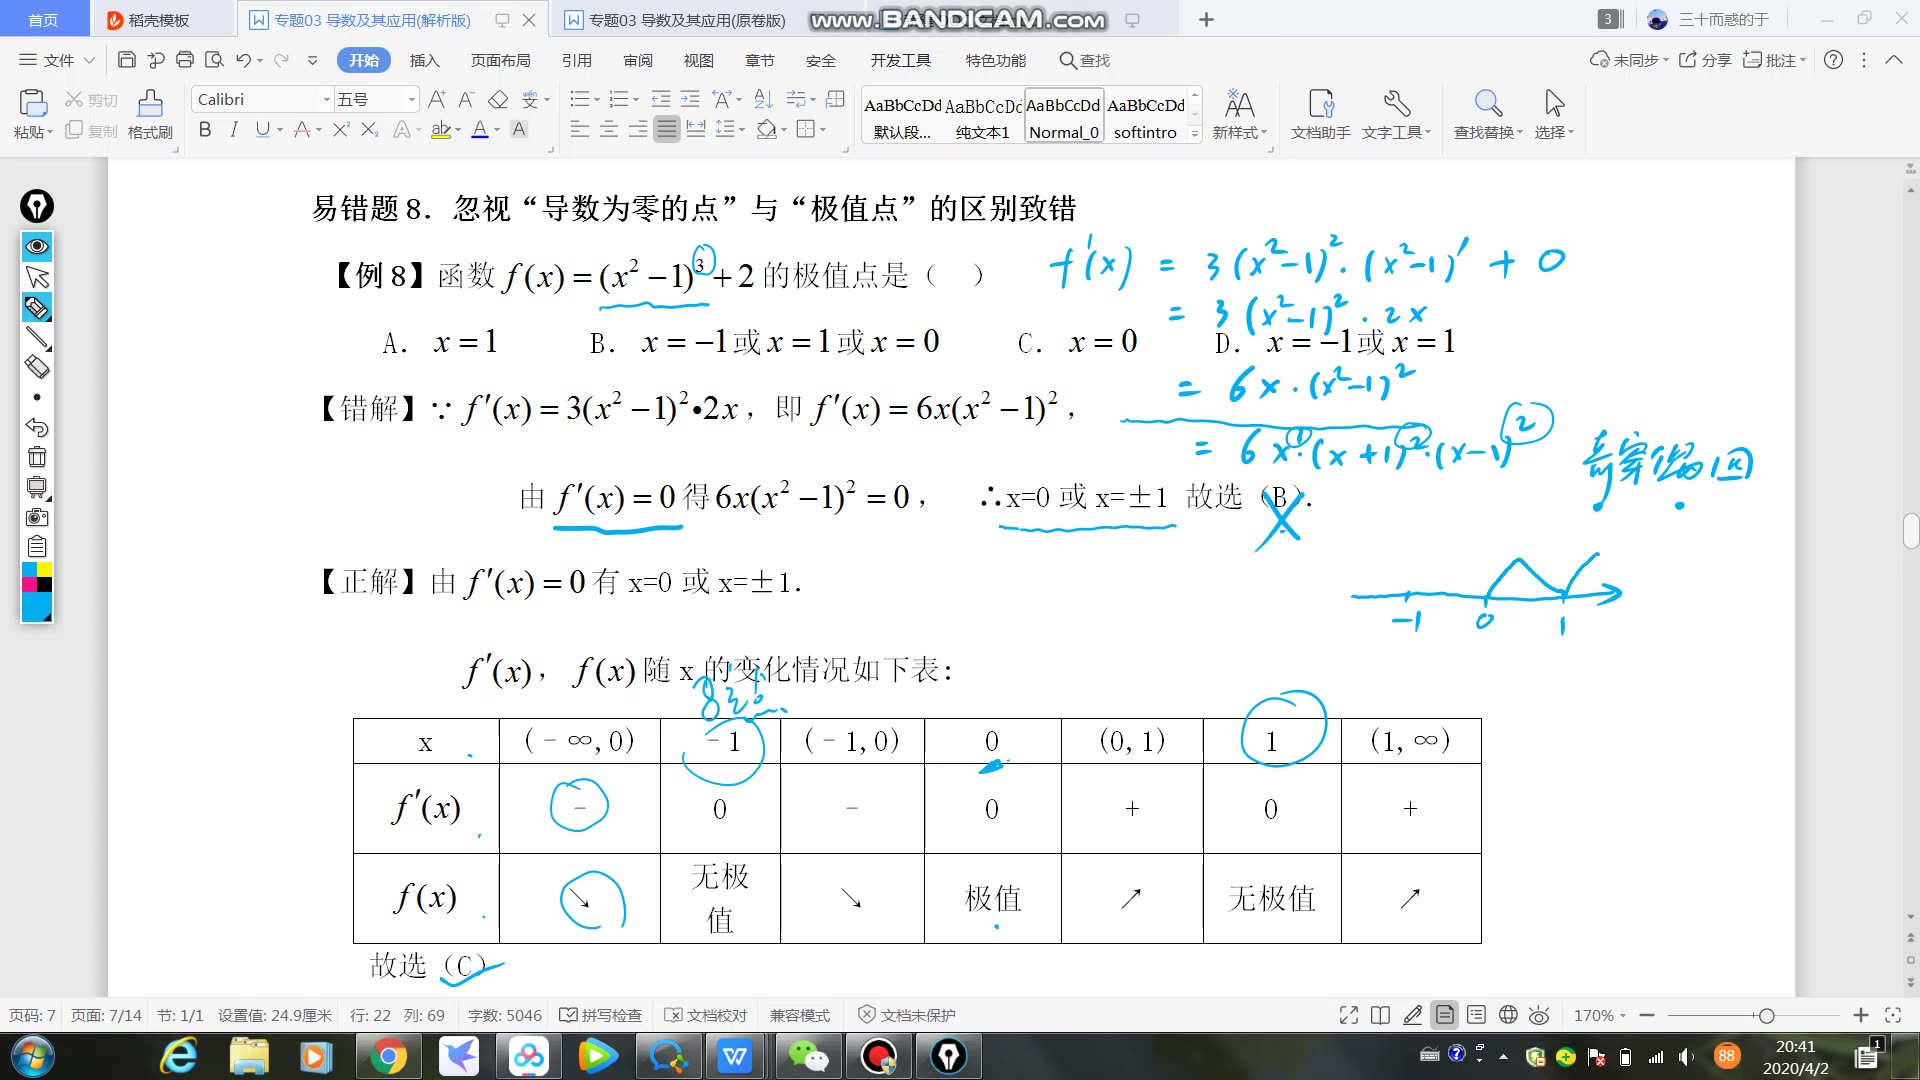Toggle Bold formatting
The image size is (1920, 1080).
[205, 129]
